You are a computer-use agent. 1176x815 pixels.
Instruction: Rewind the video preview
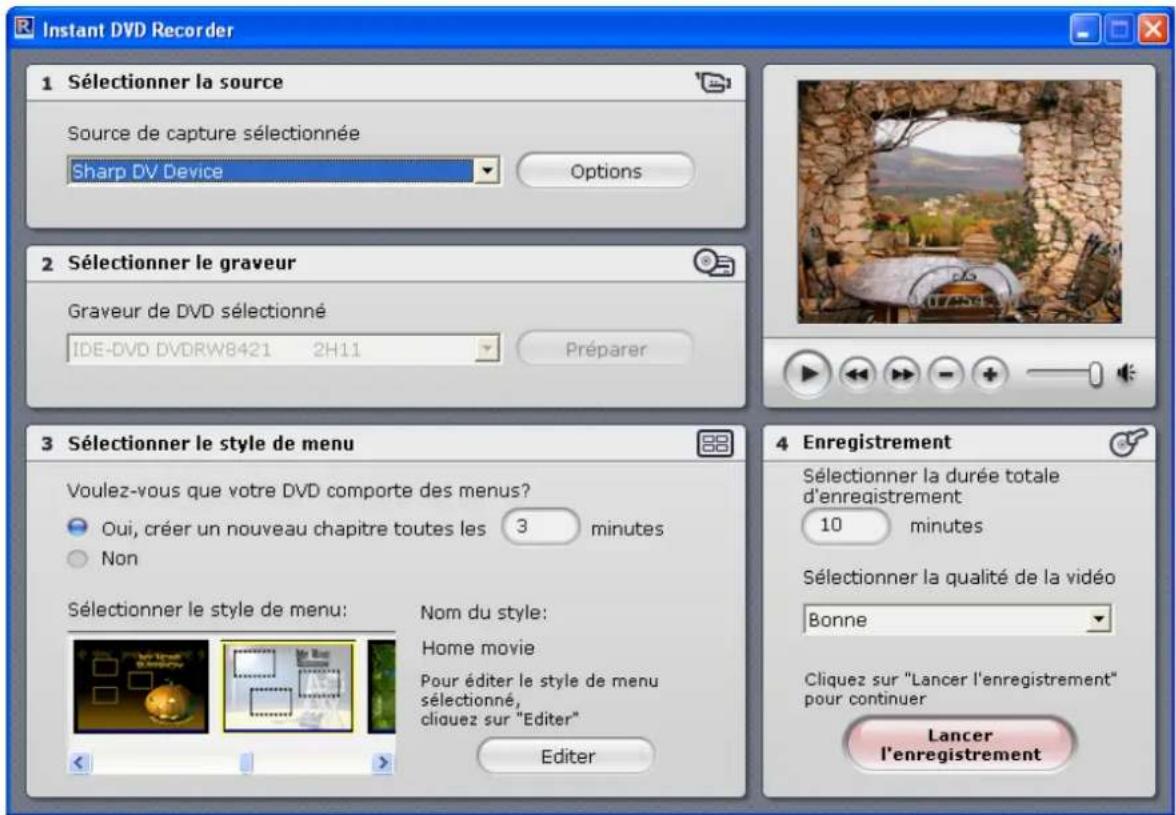[x=856, y=373]
